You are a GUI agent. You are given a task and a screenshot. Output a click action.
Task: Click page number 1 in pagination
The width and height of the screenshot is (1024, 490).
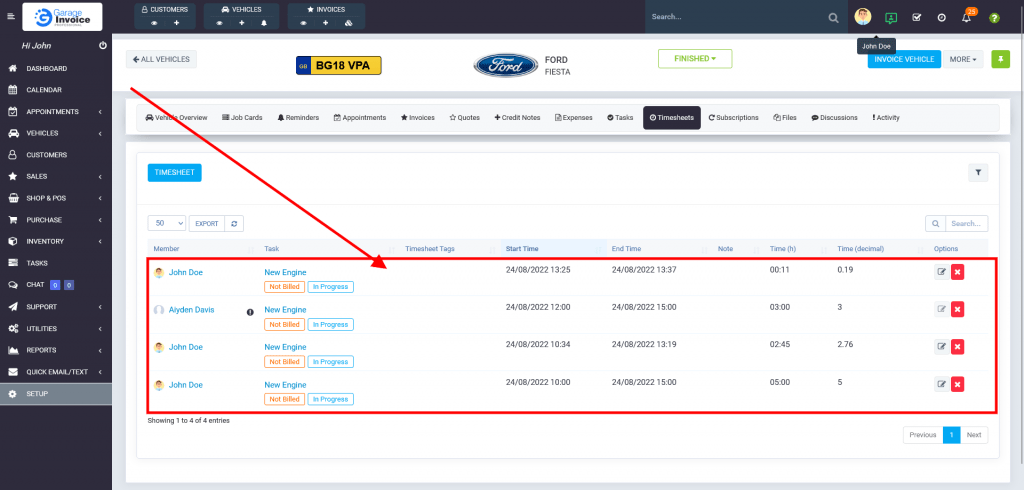(x=952, y=435)
